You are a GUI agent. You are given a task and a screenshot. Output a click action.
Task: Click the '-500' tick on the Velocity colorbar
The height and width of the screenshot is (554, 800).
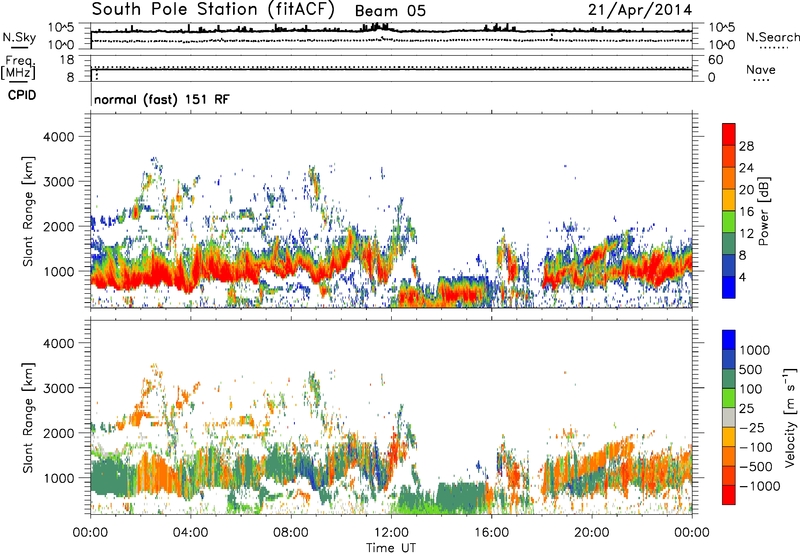756,467
